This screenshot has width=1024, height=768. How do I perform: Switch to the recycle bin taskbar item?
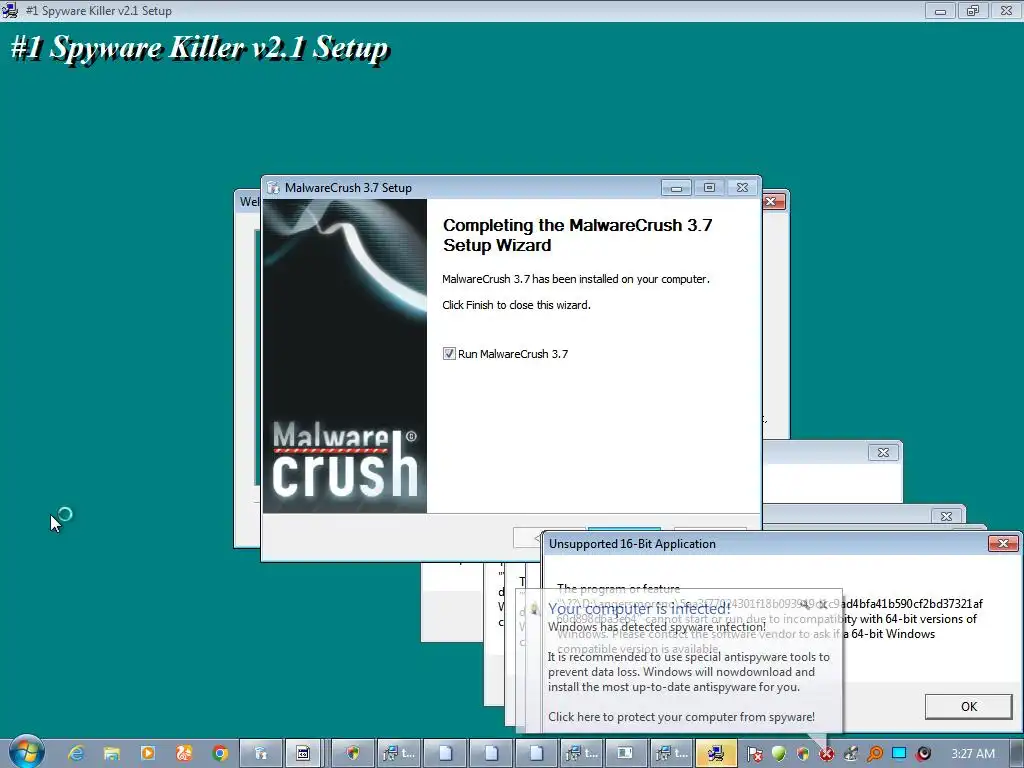(261, 754)
